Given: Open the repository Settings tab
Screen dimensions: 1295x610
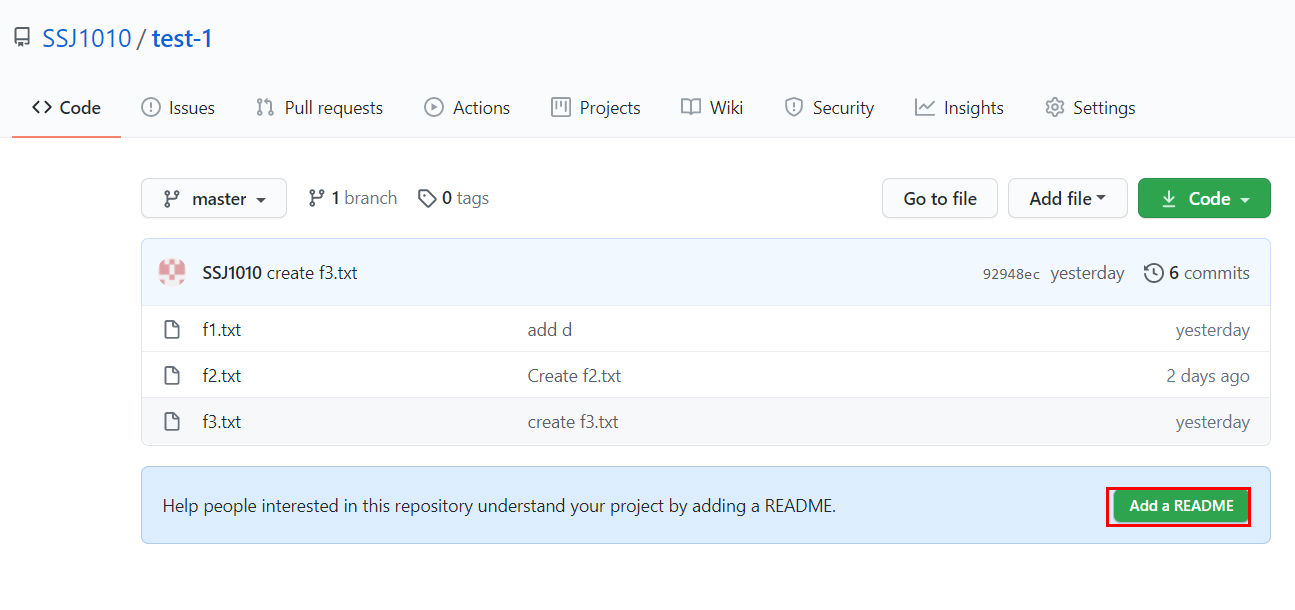Looking at the screenshot, I should pos(1090,108).
